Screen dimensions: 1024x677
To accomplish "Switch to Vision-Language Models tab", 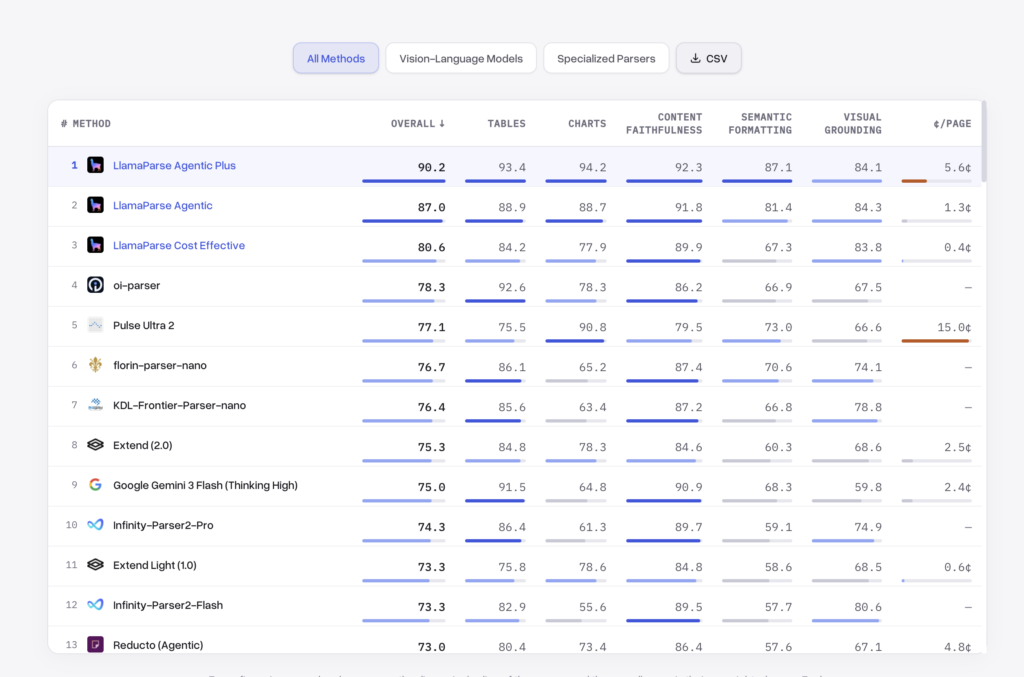I will click(x=461, y=58).
